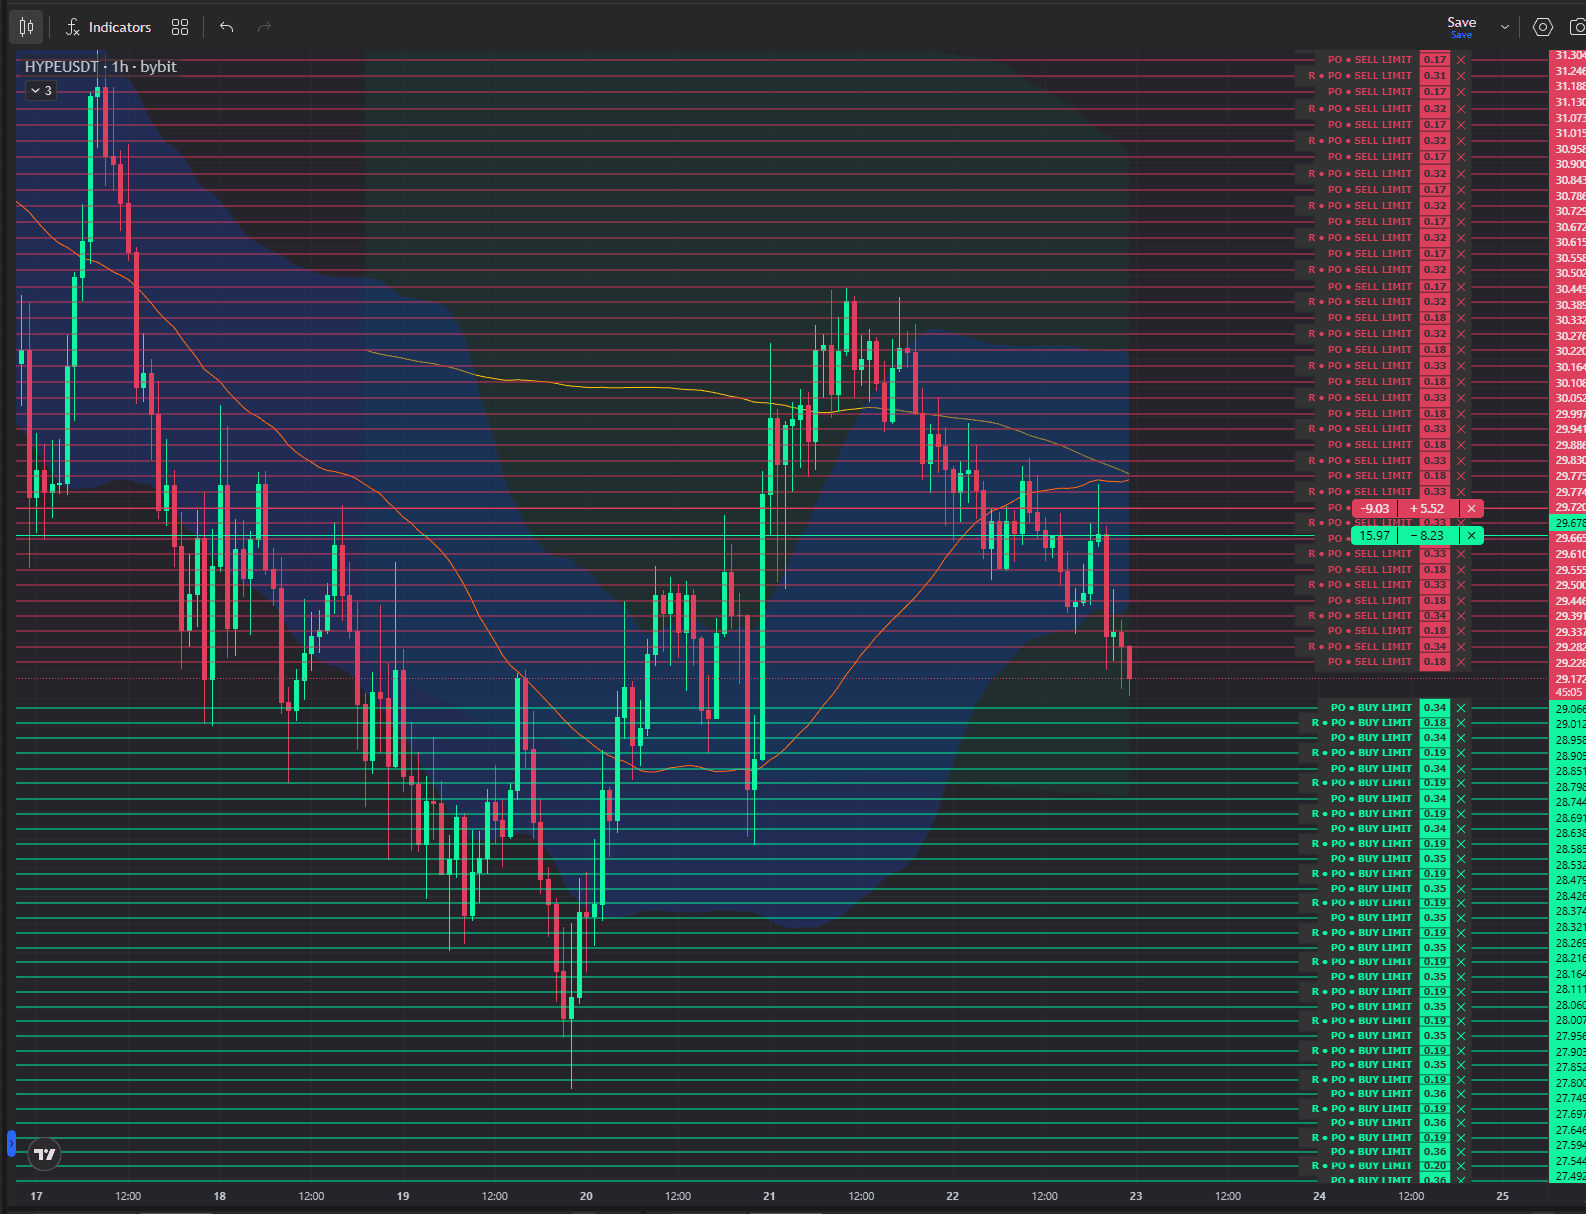Image resolution: width=1586 pixels, height=1214 pixels.
Task: Undo the last chart action
Action: coord(226,27)
